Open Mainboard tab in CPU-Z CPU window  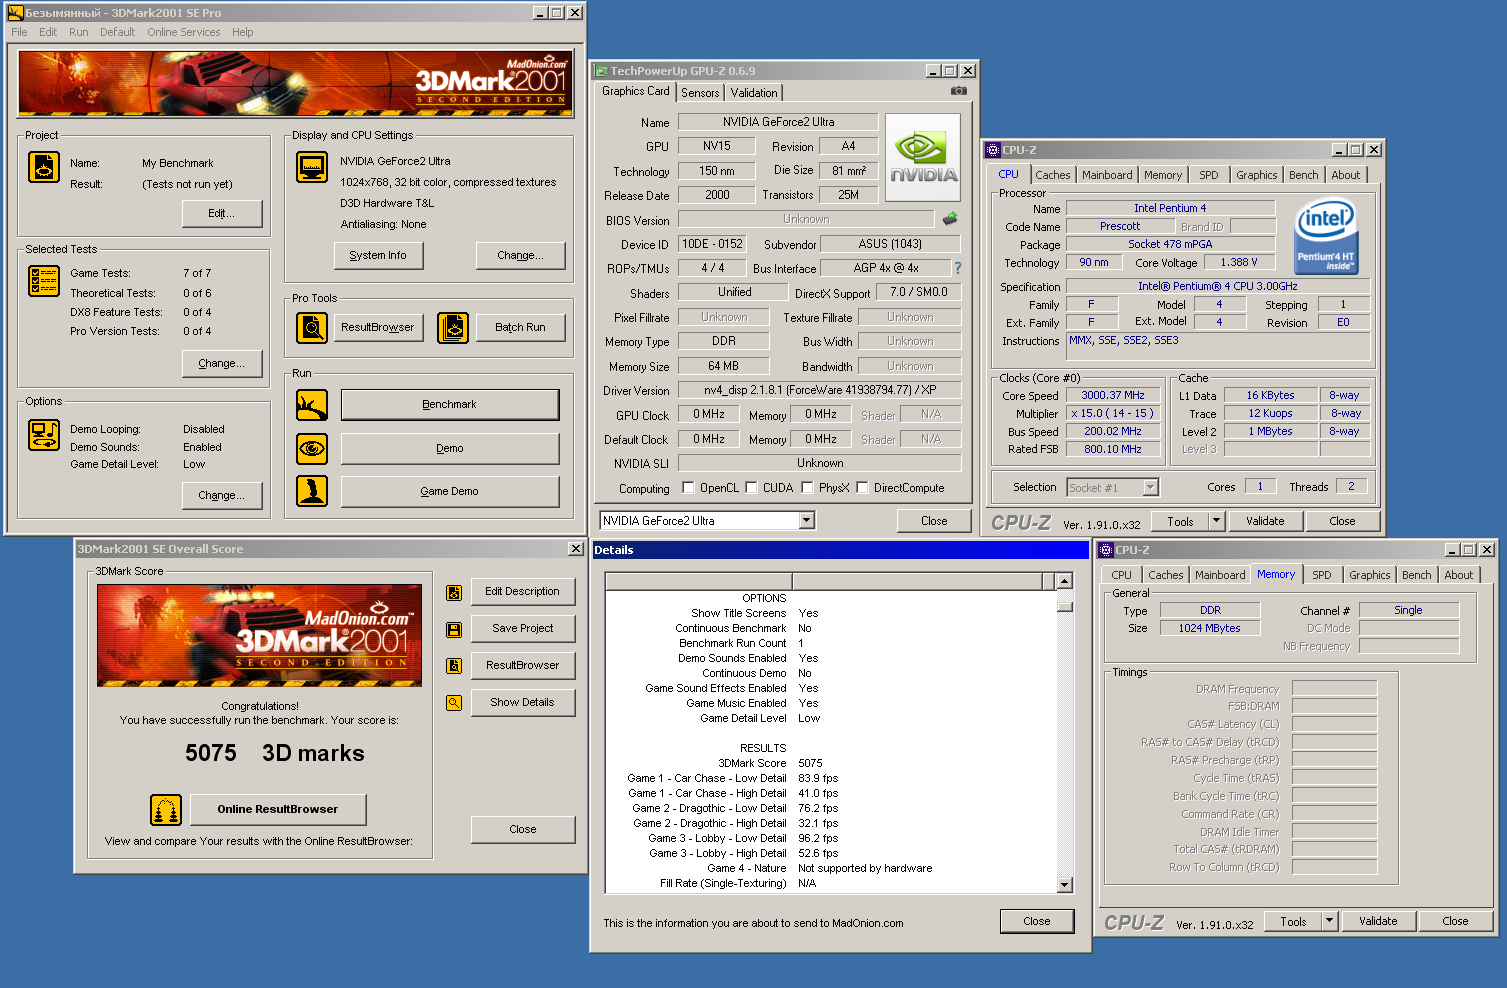click(1107, 175)
